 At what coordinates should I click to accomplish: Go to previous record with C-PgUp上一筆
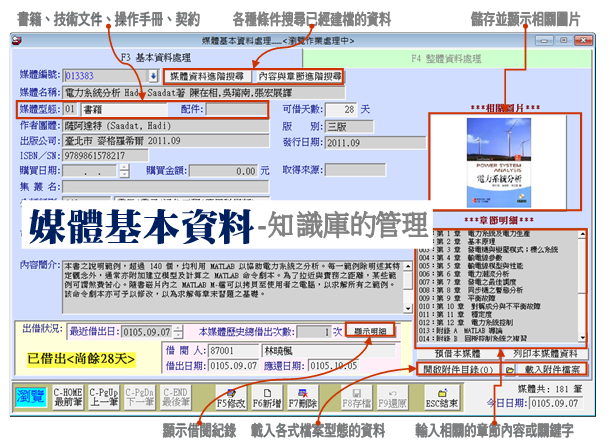pos(103,397)
